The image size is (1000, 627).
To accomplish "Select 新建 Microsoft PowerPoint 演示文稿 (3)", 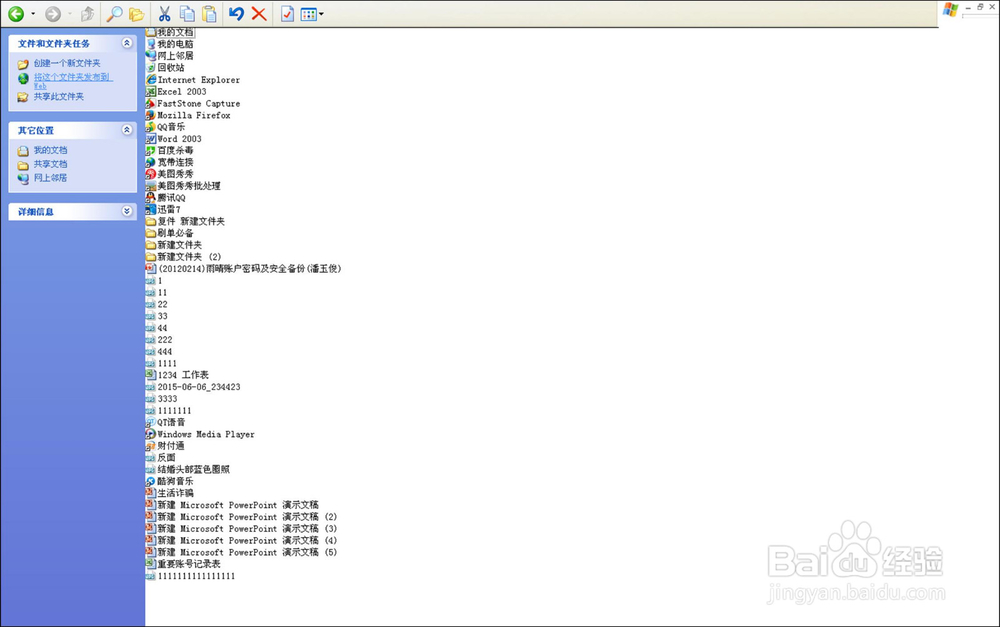I will [x=242, y=528].
